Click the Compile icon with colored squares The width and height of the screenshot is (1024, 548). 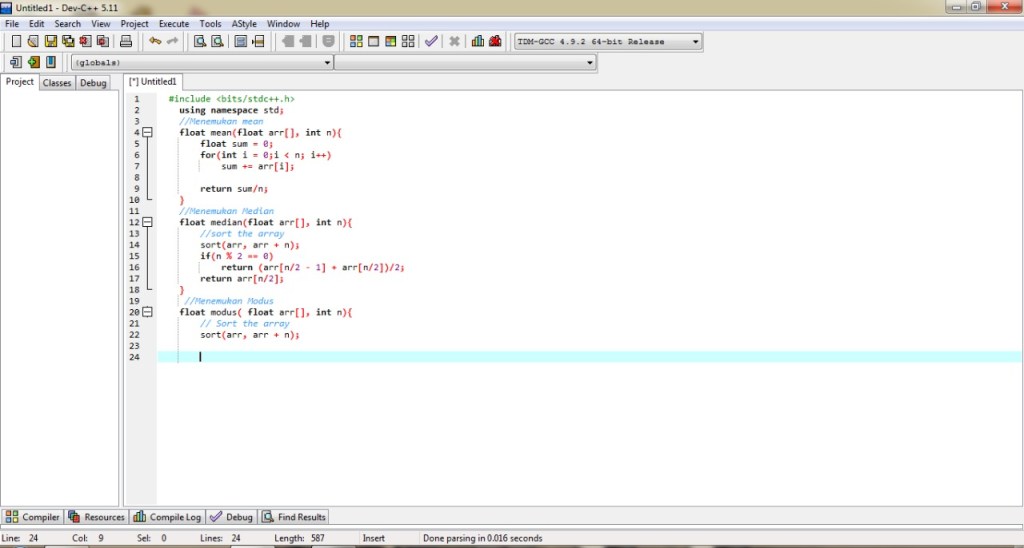point(356,42)
